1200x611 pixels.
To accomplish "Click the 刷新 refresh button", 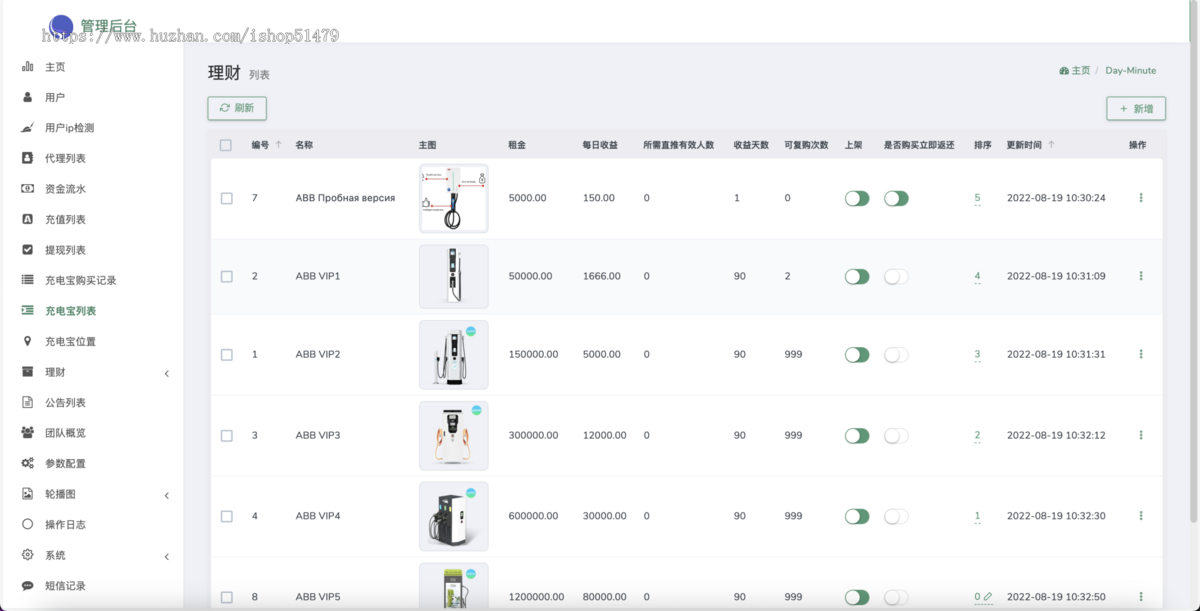I will click(x=237, y=108).
